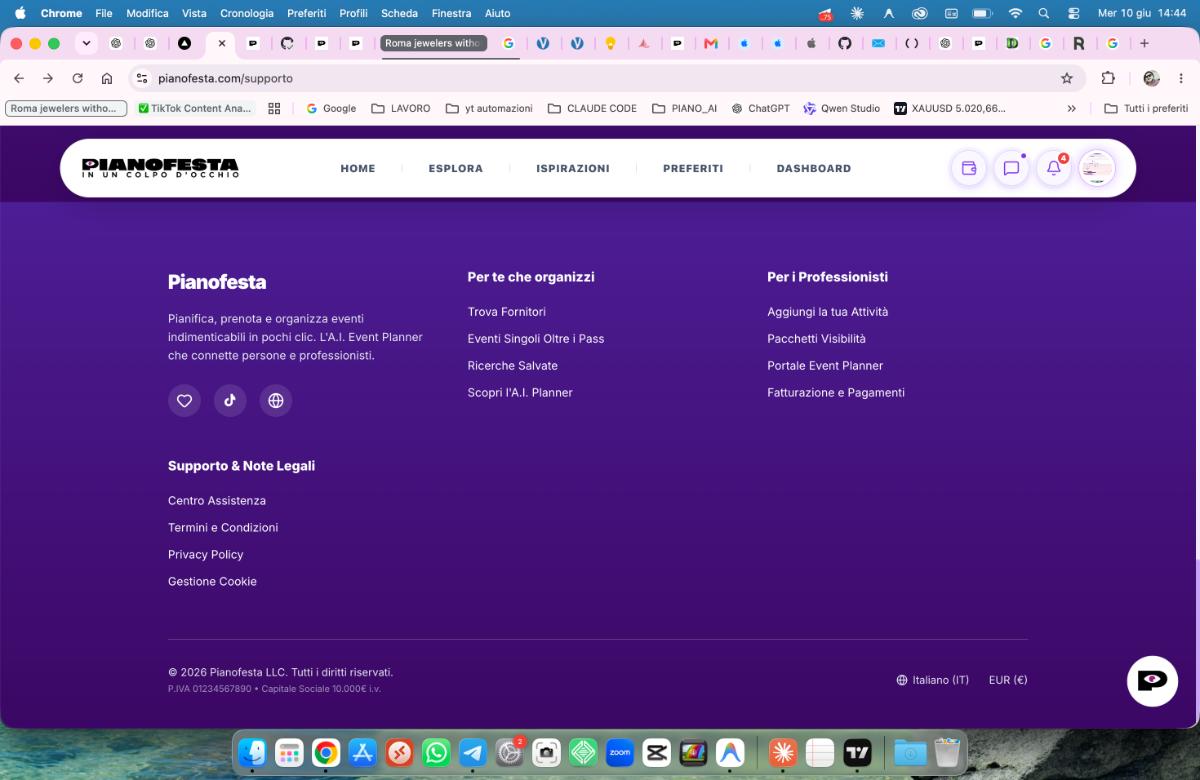The width and height of the screenshot is (1200, 780).
Task: Expand the CLAUDE CODE bookmarks folder
Action: pos(592,108)
